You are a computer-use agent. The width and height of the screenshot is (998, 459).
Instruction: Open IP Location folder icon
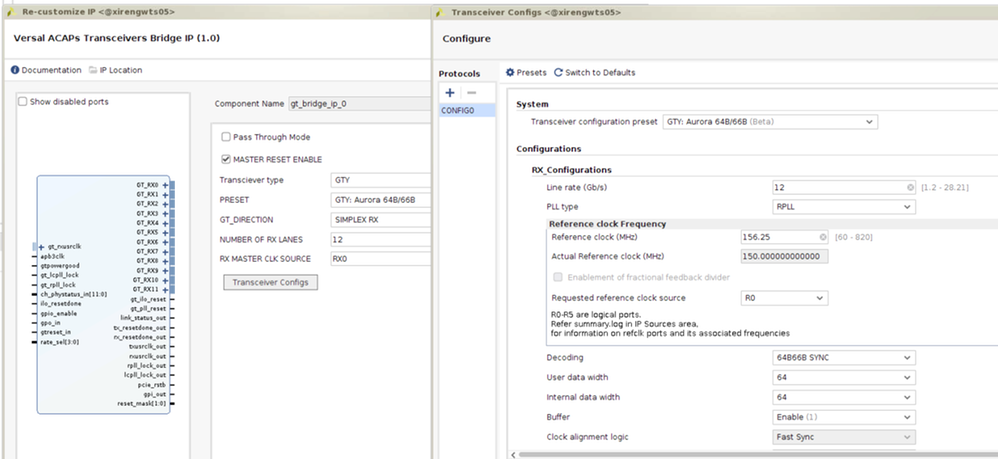(93, 70)
